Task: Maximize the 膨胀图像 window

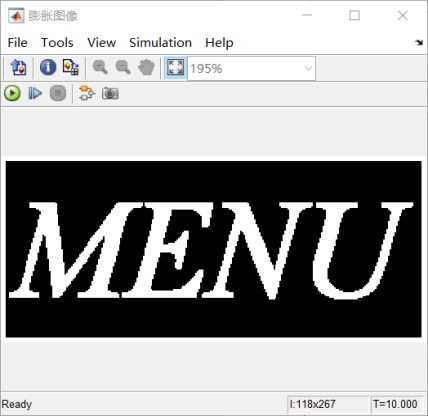Action: point(354,15)
